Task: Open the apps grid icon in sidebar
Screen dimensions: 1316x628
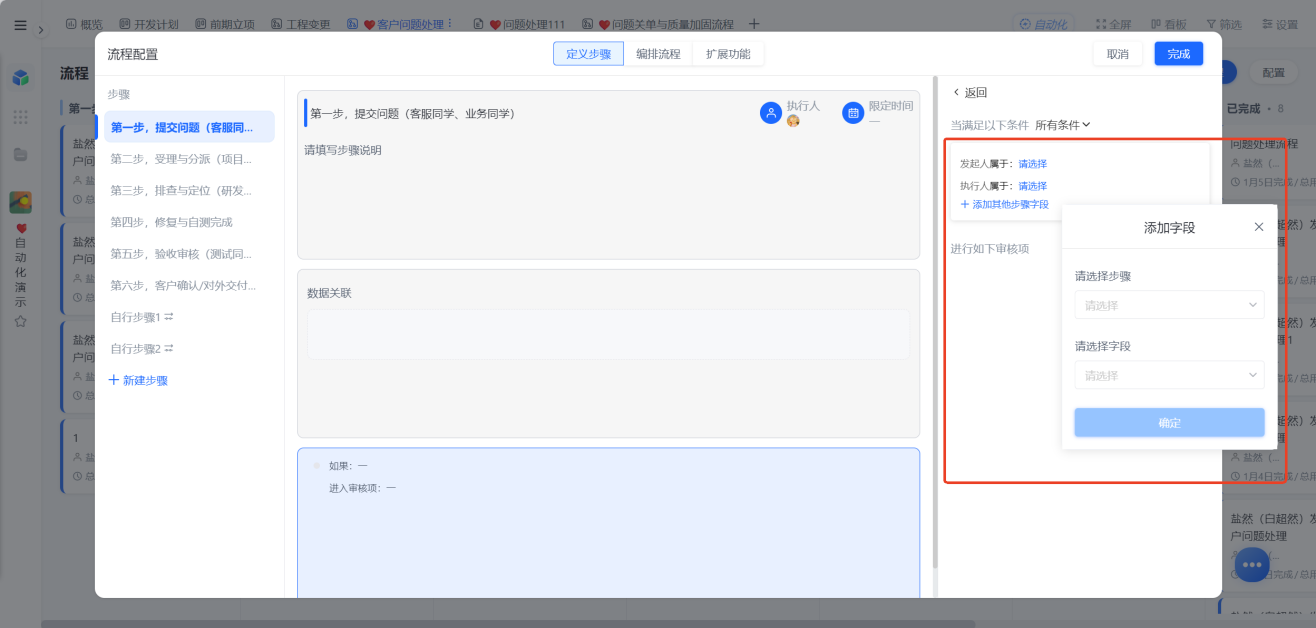Action: tap(20, 117)
